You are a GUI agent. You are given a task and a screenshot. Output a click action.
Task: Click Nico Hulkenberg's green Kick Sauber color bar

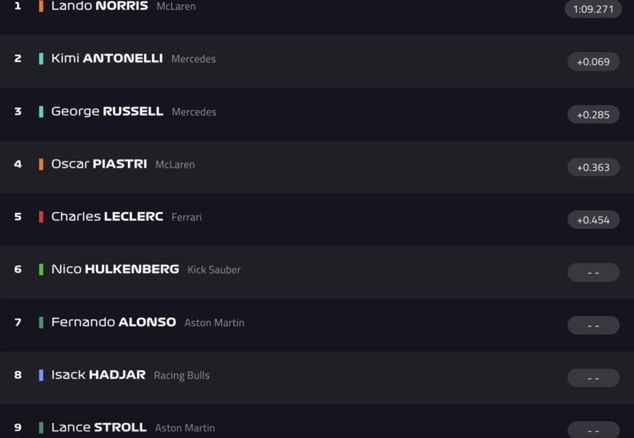coord(41,270)
